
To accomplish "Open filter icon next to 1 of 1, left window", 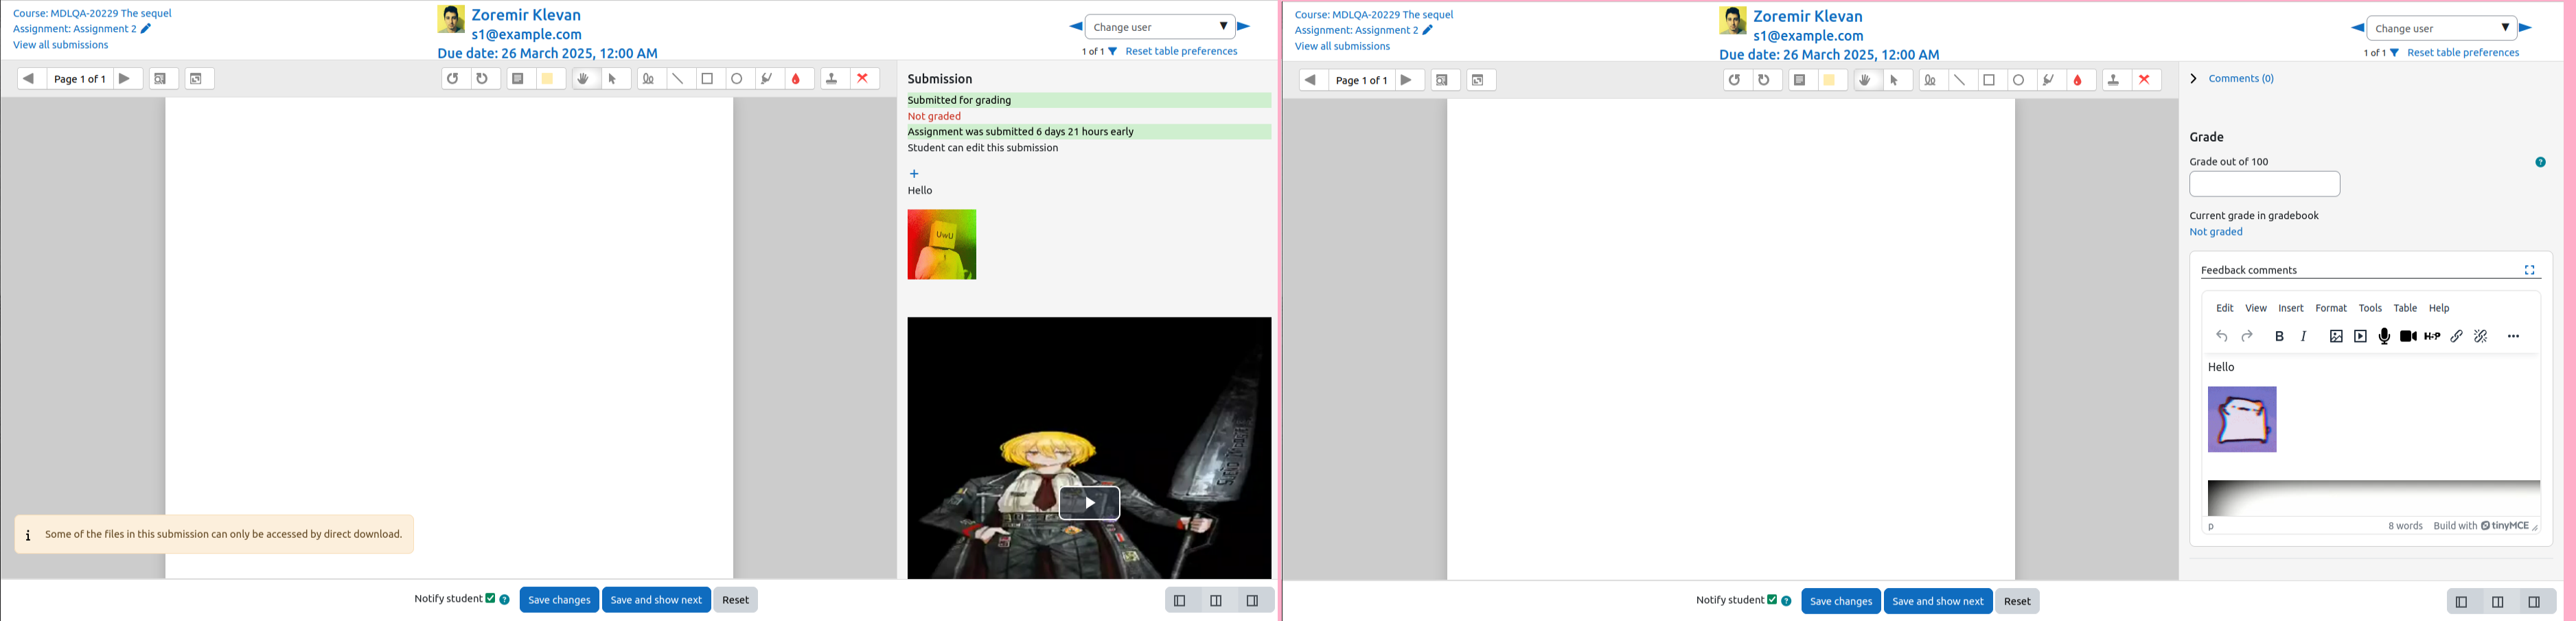I will pos(1112,51).
